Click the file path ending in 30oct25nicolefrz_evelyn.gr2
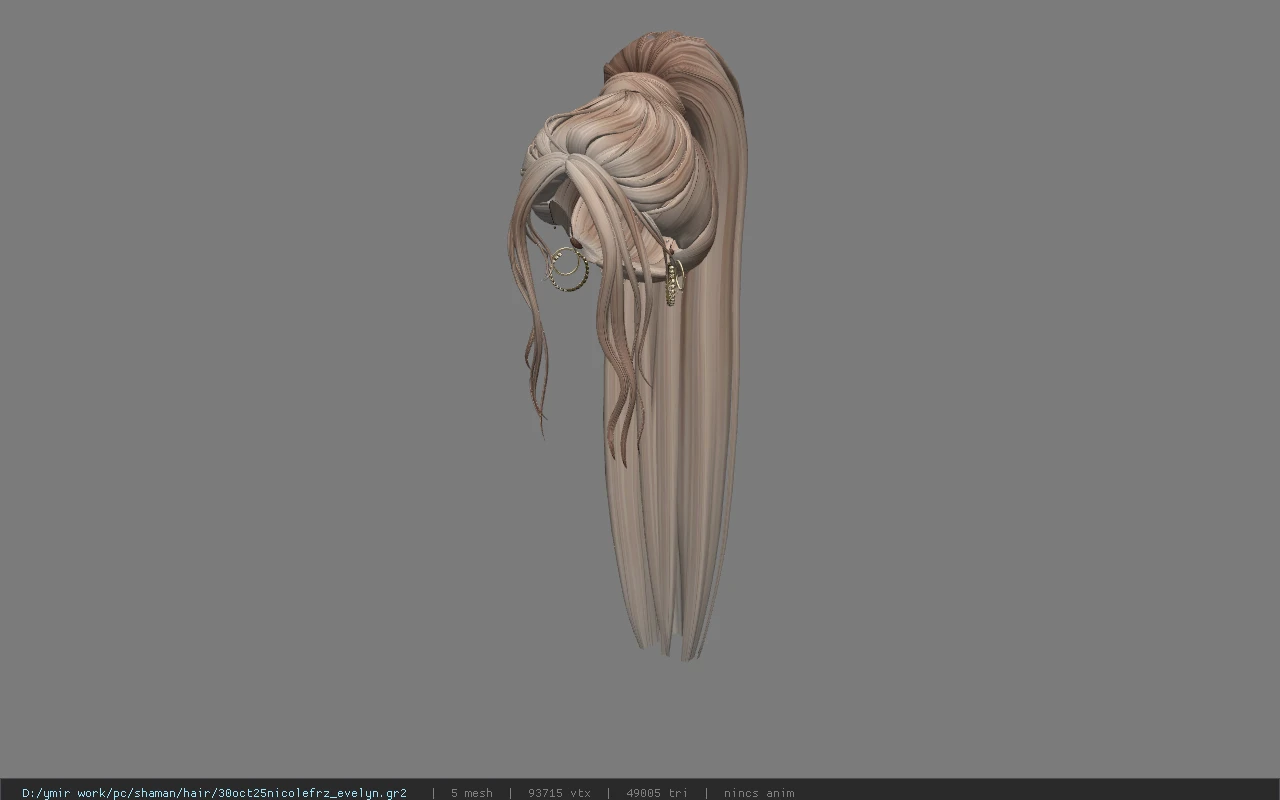The height and width of the screenshot is (800, 1280). pos(214,793)
